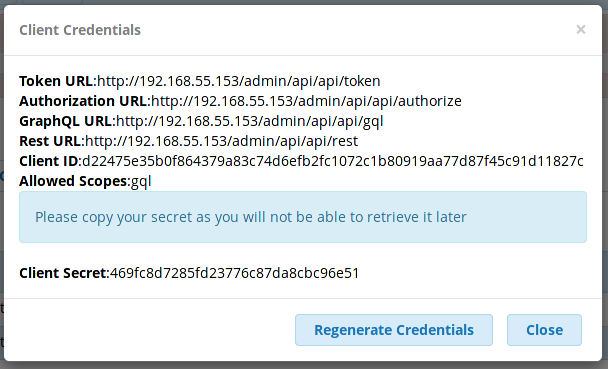Click the Client Credentials dialog title
608x369 pixels.
point(80,30)
